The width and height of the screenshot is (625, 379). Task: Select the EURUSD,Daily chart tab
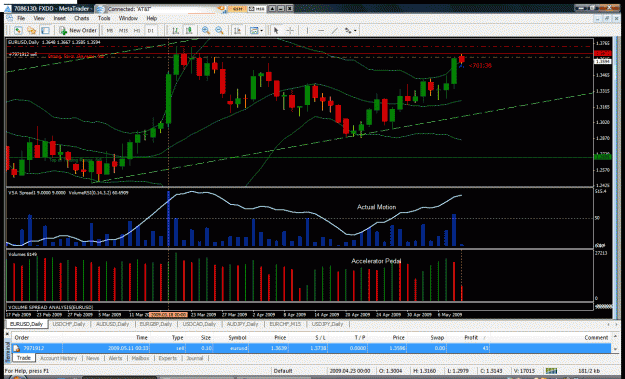point(27,324)
